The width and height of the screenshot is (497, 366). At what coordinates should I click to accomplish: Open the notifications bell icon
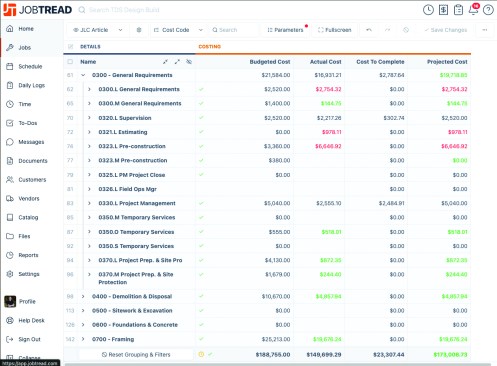tap(474, 10)
